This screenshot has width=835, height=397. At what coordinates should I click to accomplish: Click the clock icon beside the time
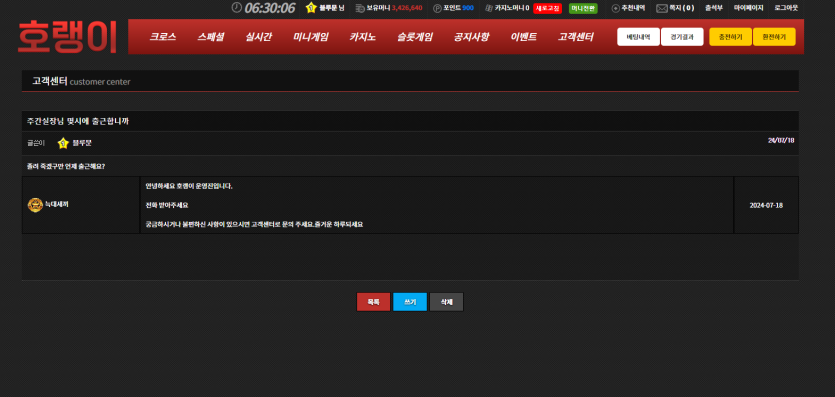(x=236, y=7)
